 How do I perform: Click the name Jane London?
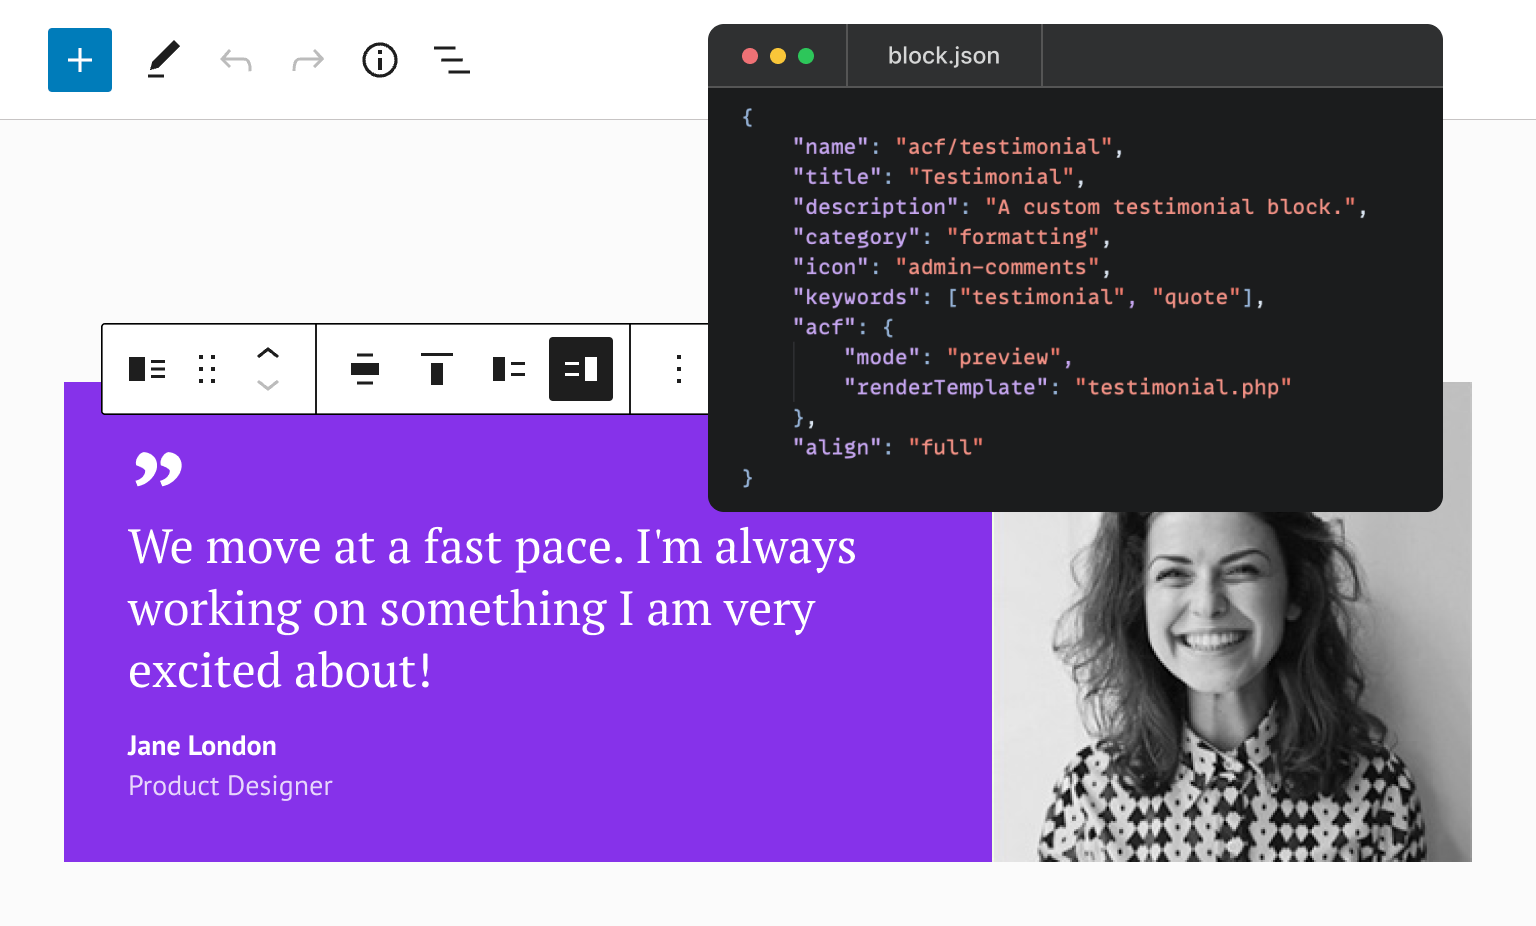tap(202, 746)
